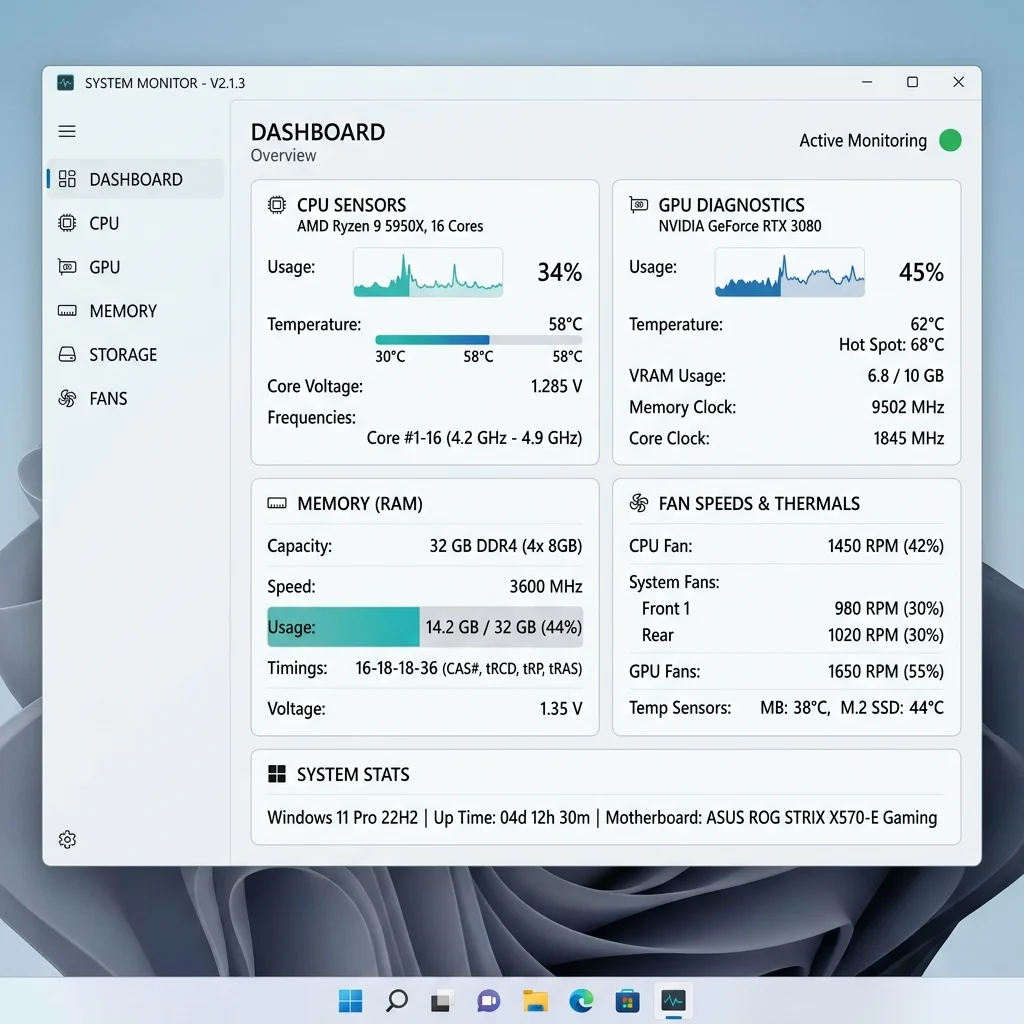Click the System Monitor app icon in title bar

coord(65,83)
